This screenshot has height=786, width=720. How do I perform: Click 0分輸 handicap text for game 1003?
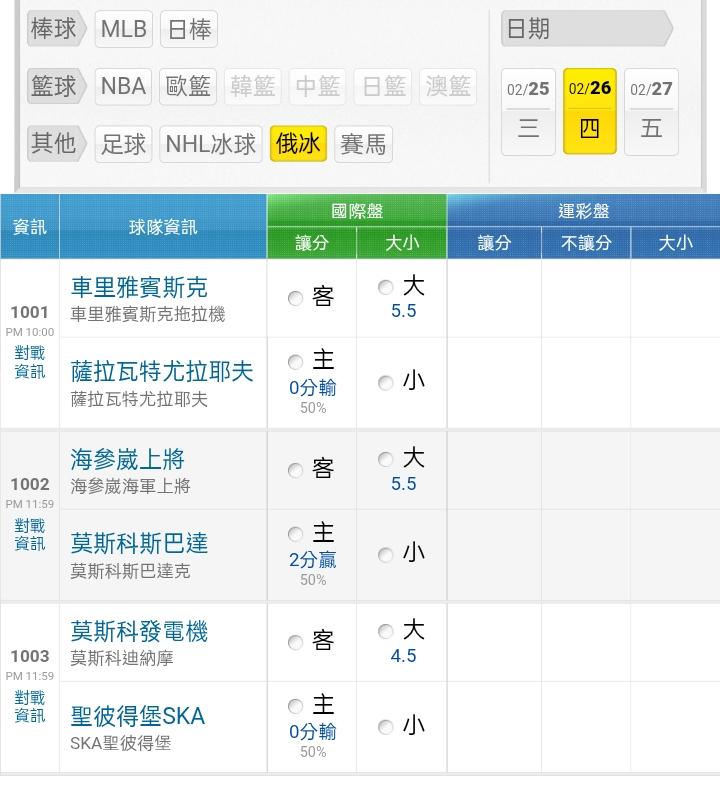313,732
